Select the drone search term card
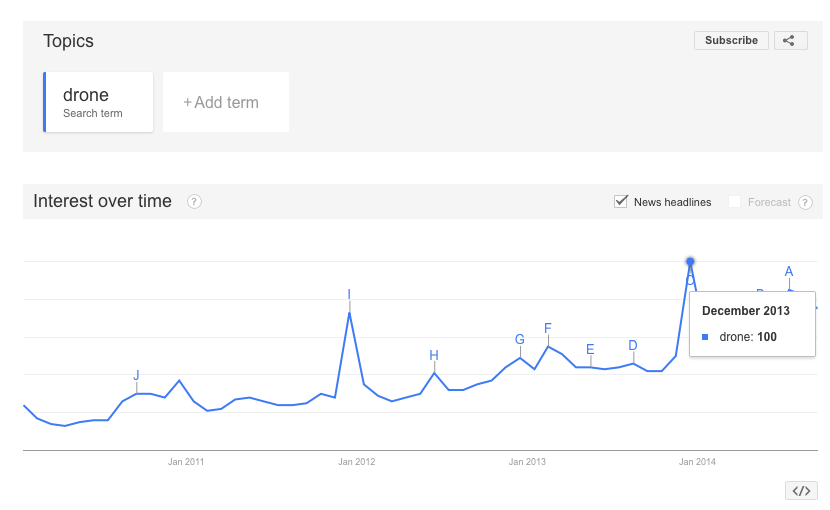Screen dimensions: 830x510 click(98, 102)
